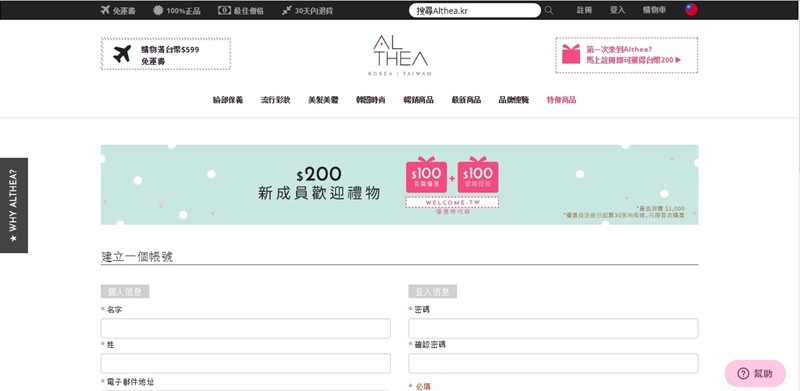
Task: Click the first pink $100 first-purchase coupon
Action: [427, 175]
